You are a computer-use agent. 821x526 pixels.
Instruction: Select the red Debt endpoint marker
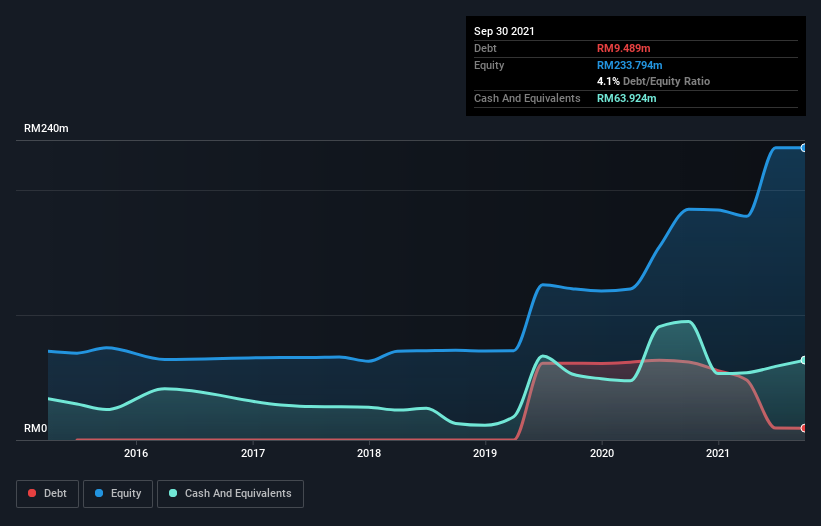(x=804, y=428)
